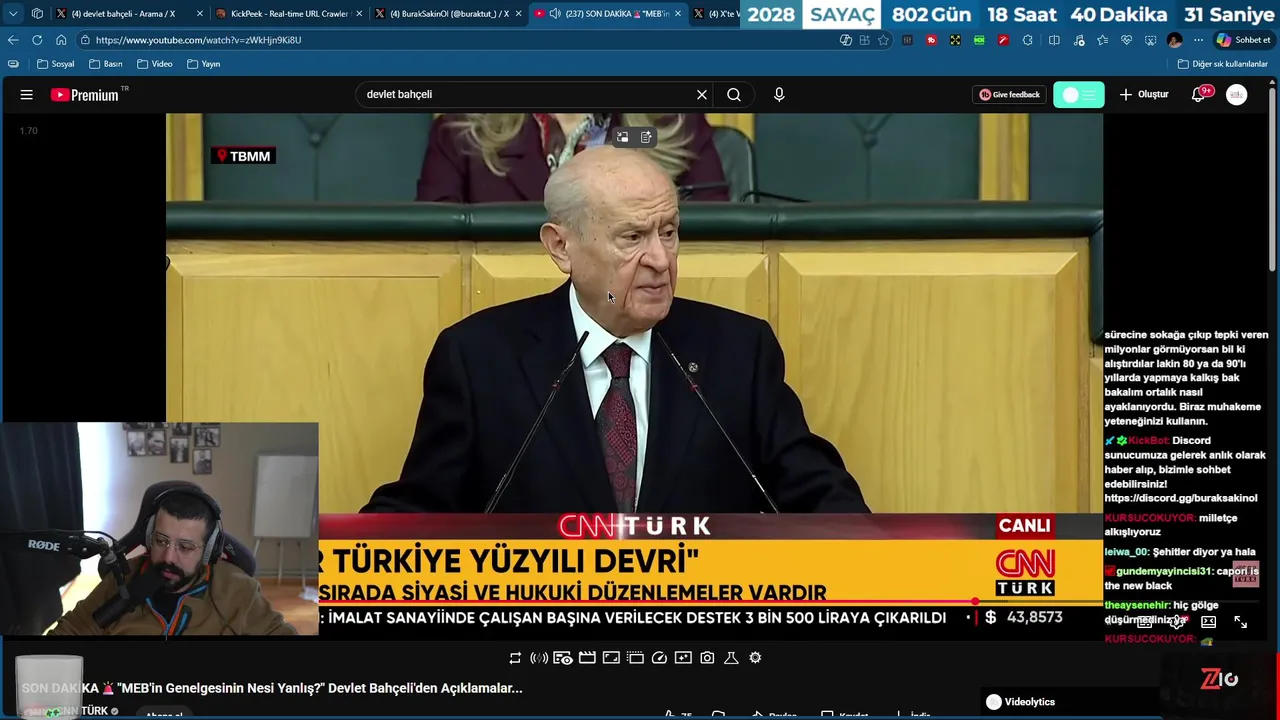Open the Diğer sık kullanılanlar folder
This screenshot has width=1280, height=720.
click(x=1222, y=64)
